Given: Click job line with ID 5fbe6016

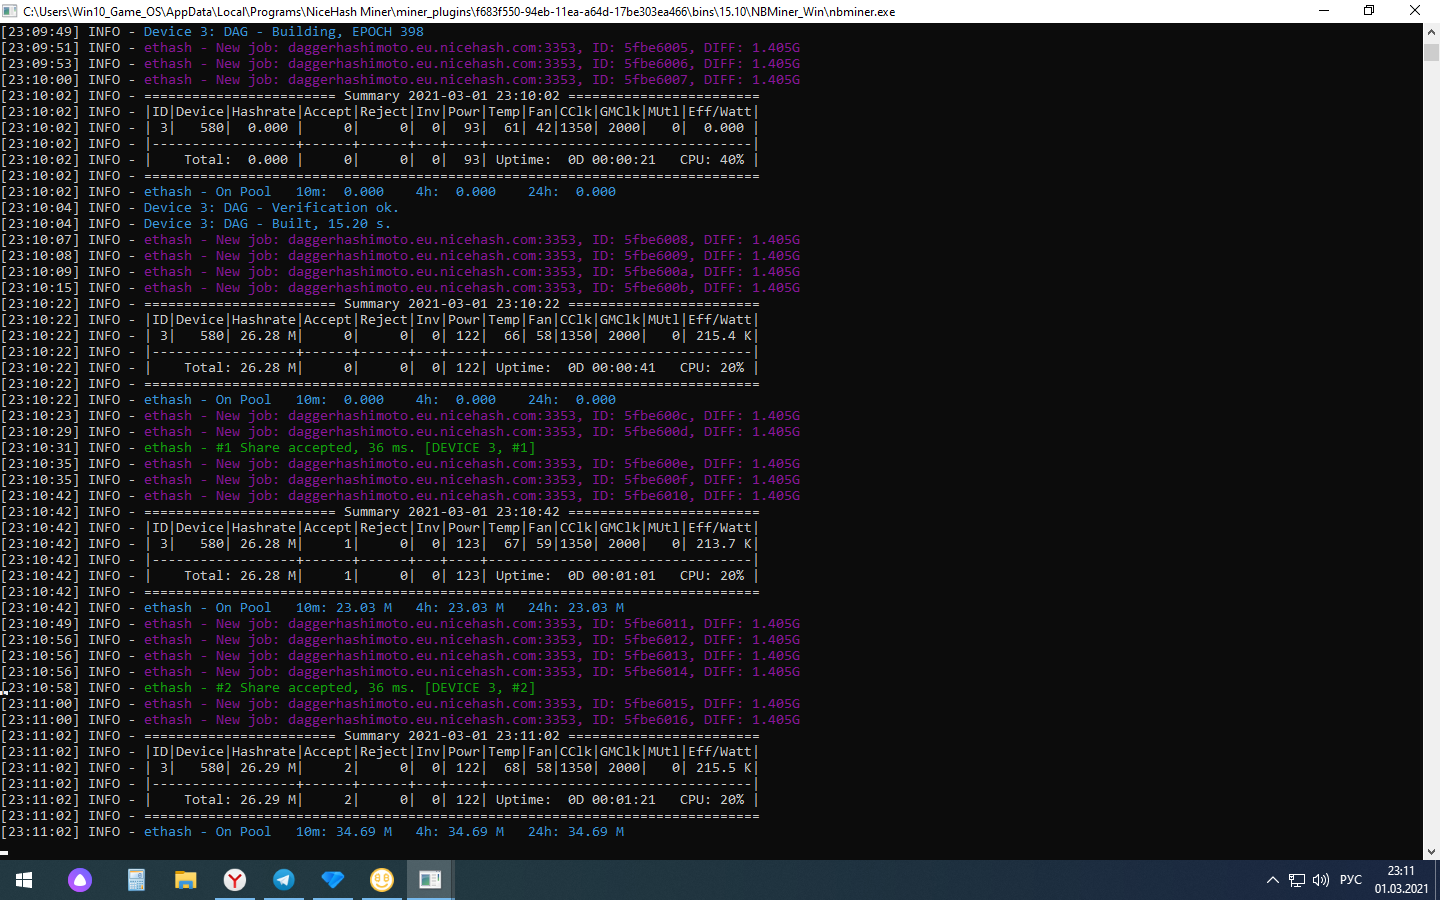Looking at the screenshot, I should point(472,720).
